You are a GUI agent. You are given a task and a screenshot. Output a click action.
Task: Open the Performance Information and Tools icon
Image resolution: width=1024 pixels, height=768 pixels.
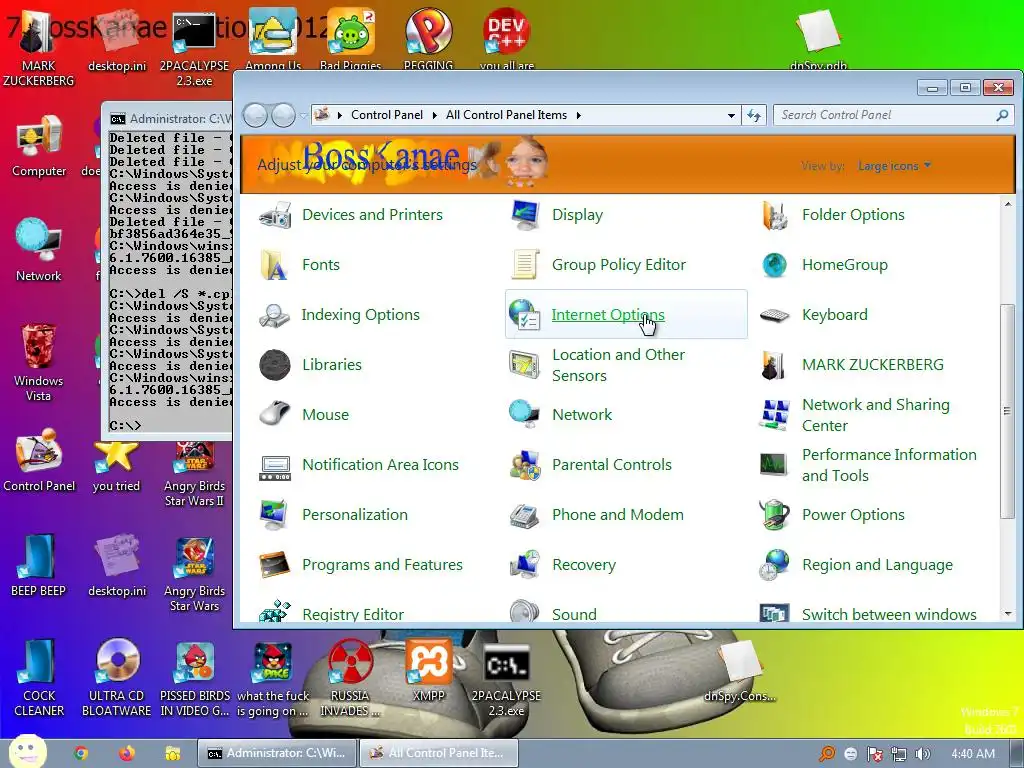(775, 465)
